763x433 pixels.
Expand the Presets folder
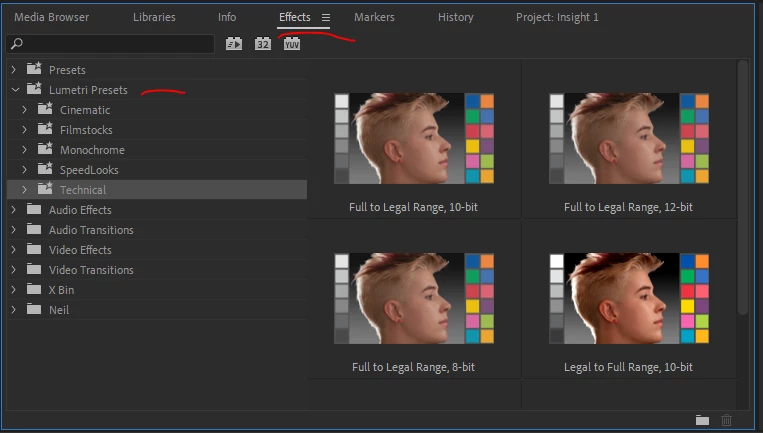tap(14, 70)
